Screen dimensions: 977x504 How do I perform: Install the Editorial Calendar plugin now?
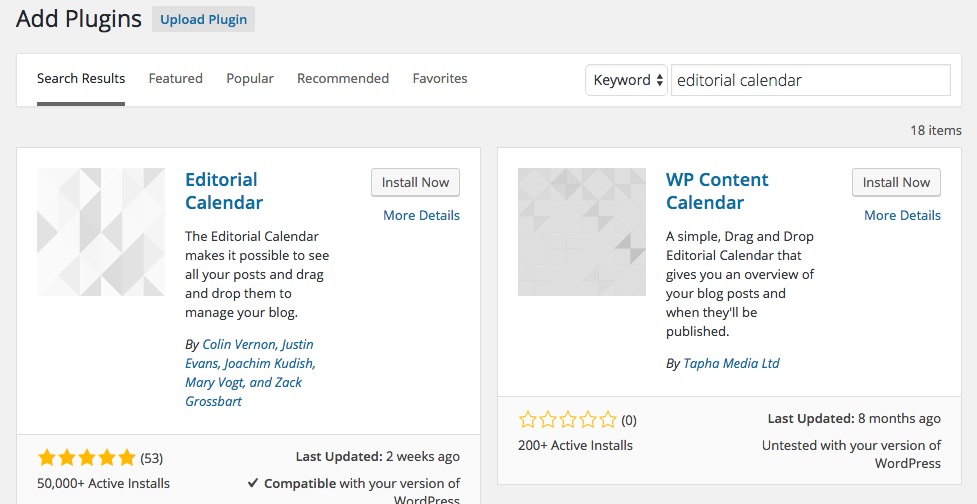pos(416,183)
